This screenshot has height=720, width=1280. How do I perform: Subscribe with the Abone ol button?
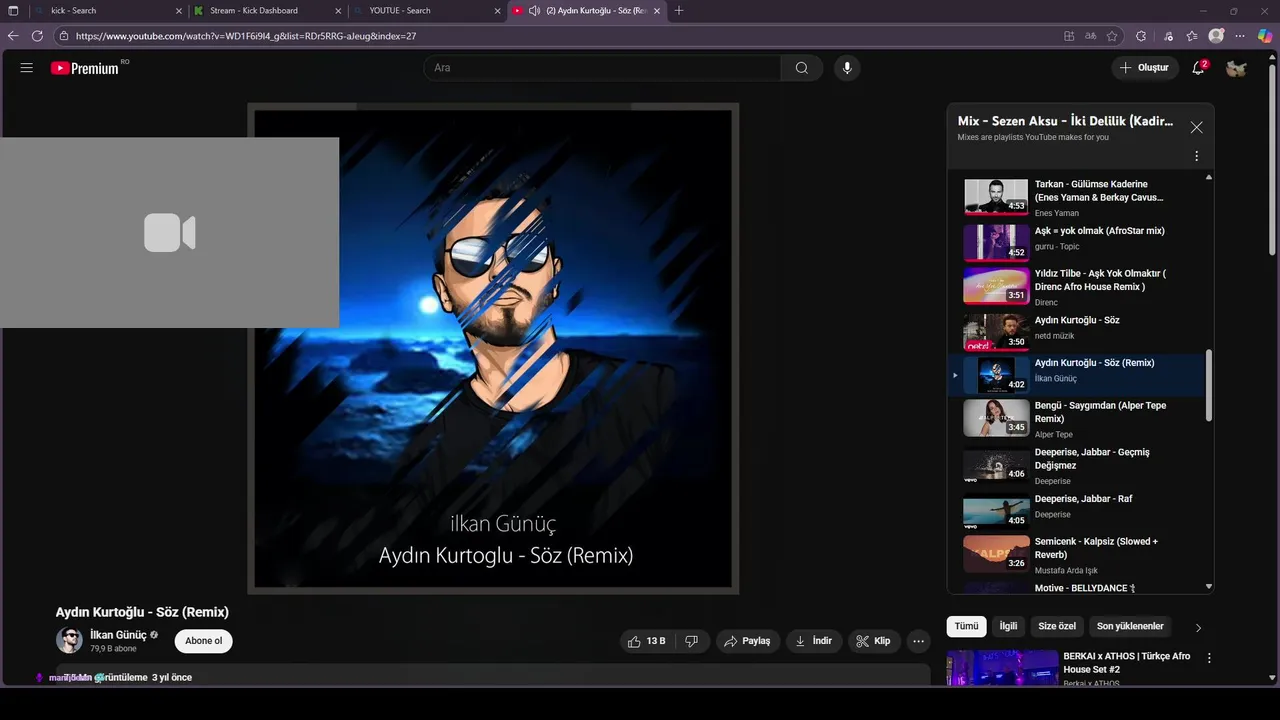pos(203,641)
